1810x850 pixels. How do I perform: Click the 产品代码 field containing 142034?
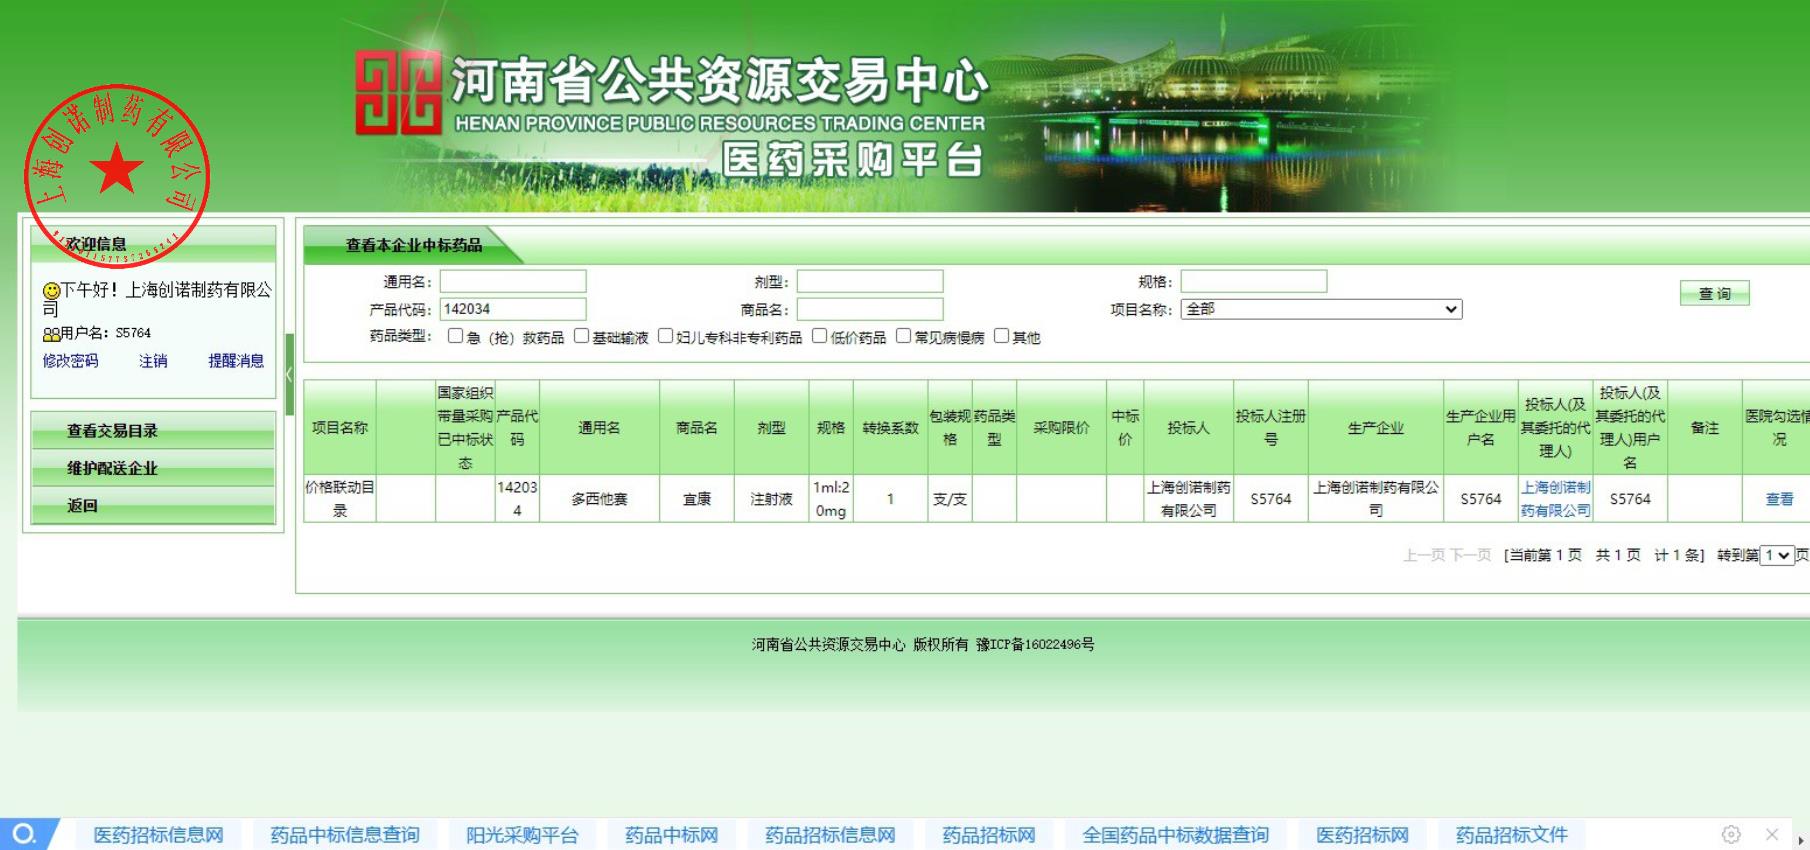(513, 309)
